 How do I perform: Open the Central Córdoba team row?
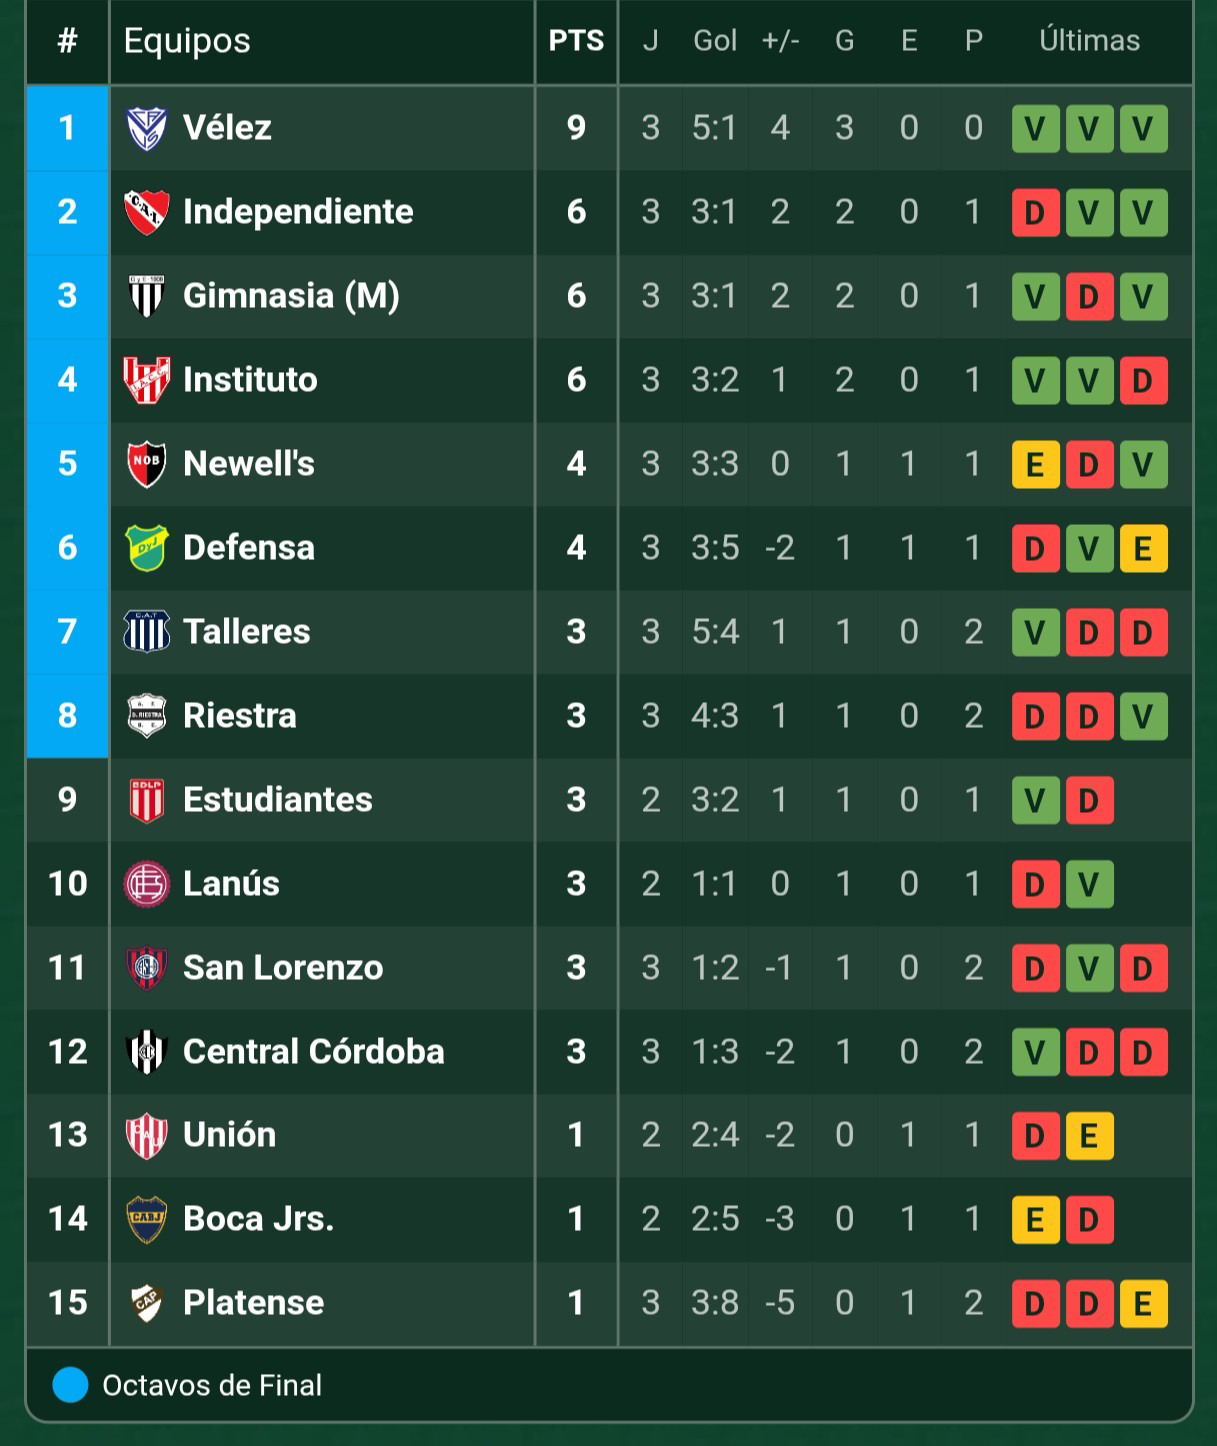pos(610,1052)
